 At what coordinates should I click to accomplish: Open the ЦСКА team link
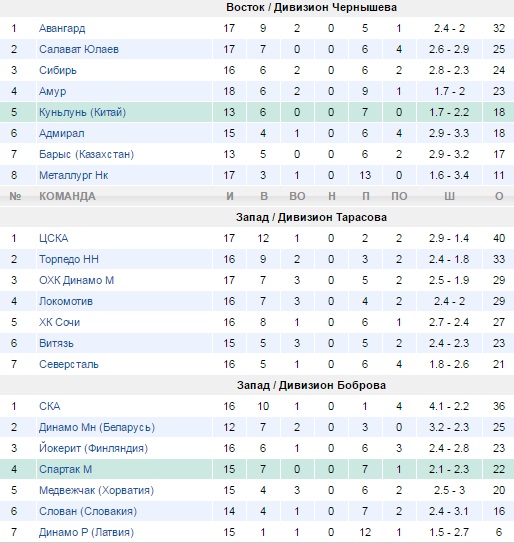pos(54,238)
